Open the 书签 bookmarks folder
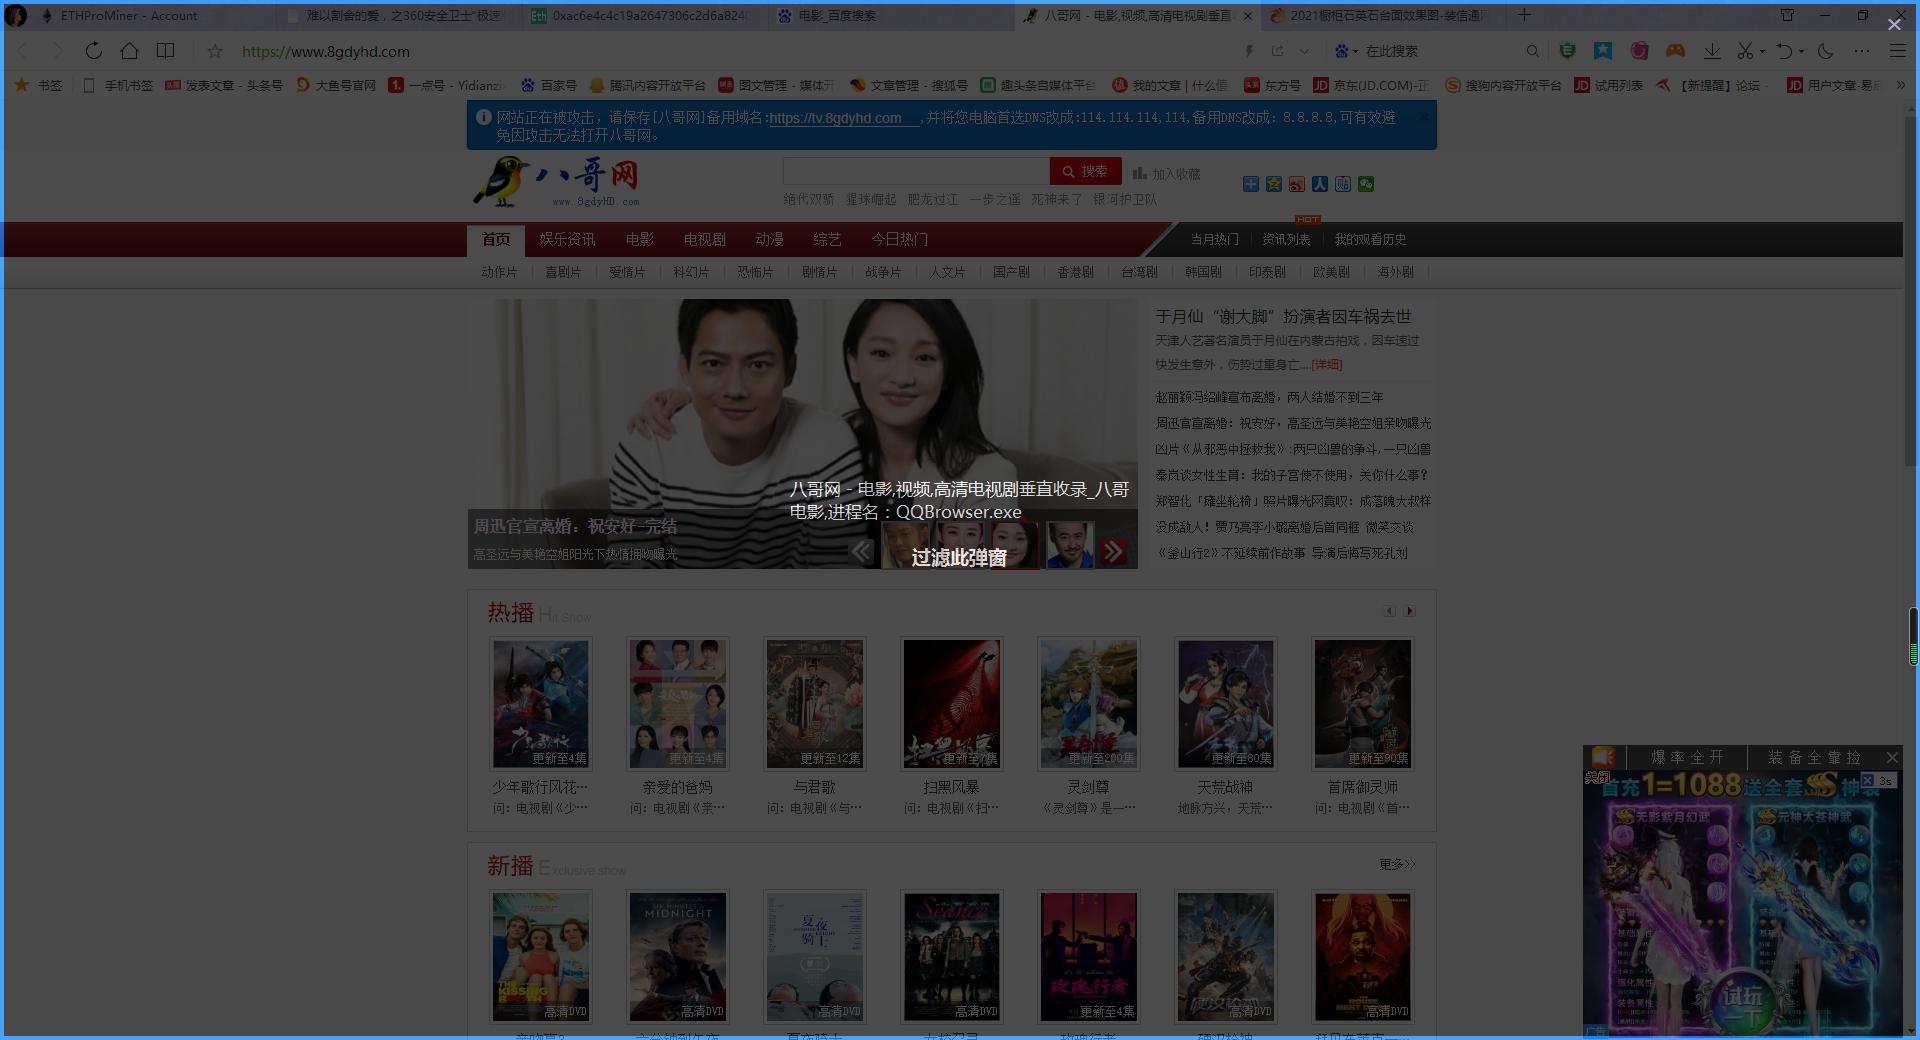The width and height of the screenshot is (1920, 1040). pyautogui.click(x=38, y=85)
